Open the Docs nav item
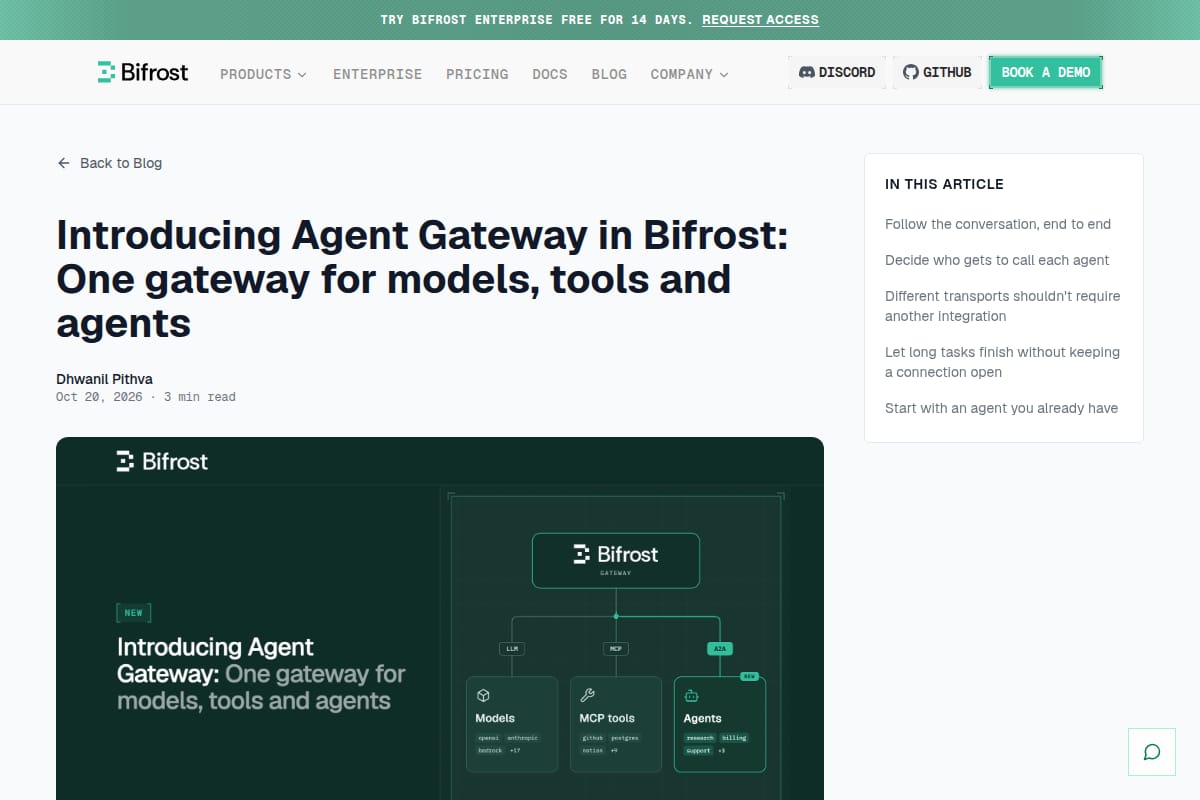 tap(549, 74)
